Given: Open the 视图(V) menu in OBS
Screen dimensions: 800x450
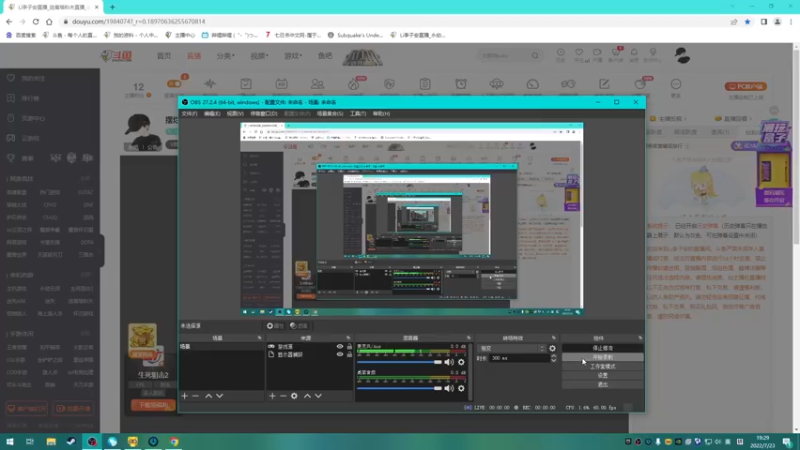Looking at the screenshot, I should click(x=235, y=114).
